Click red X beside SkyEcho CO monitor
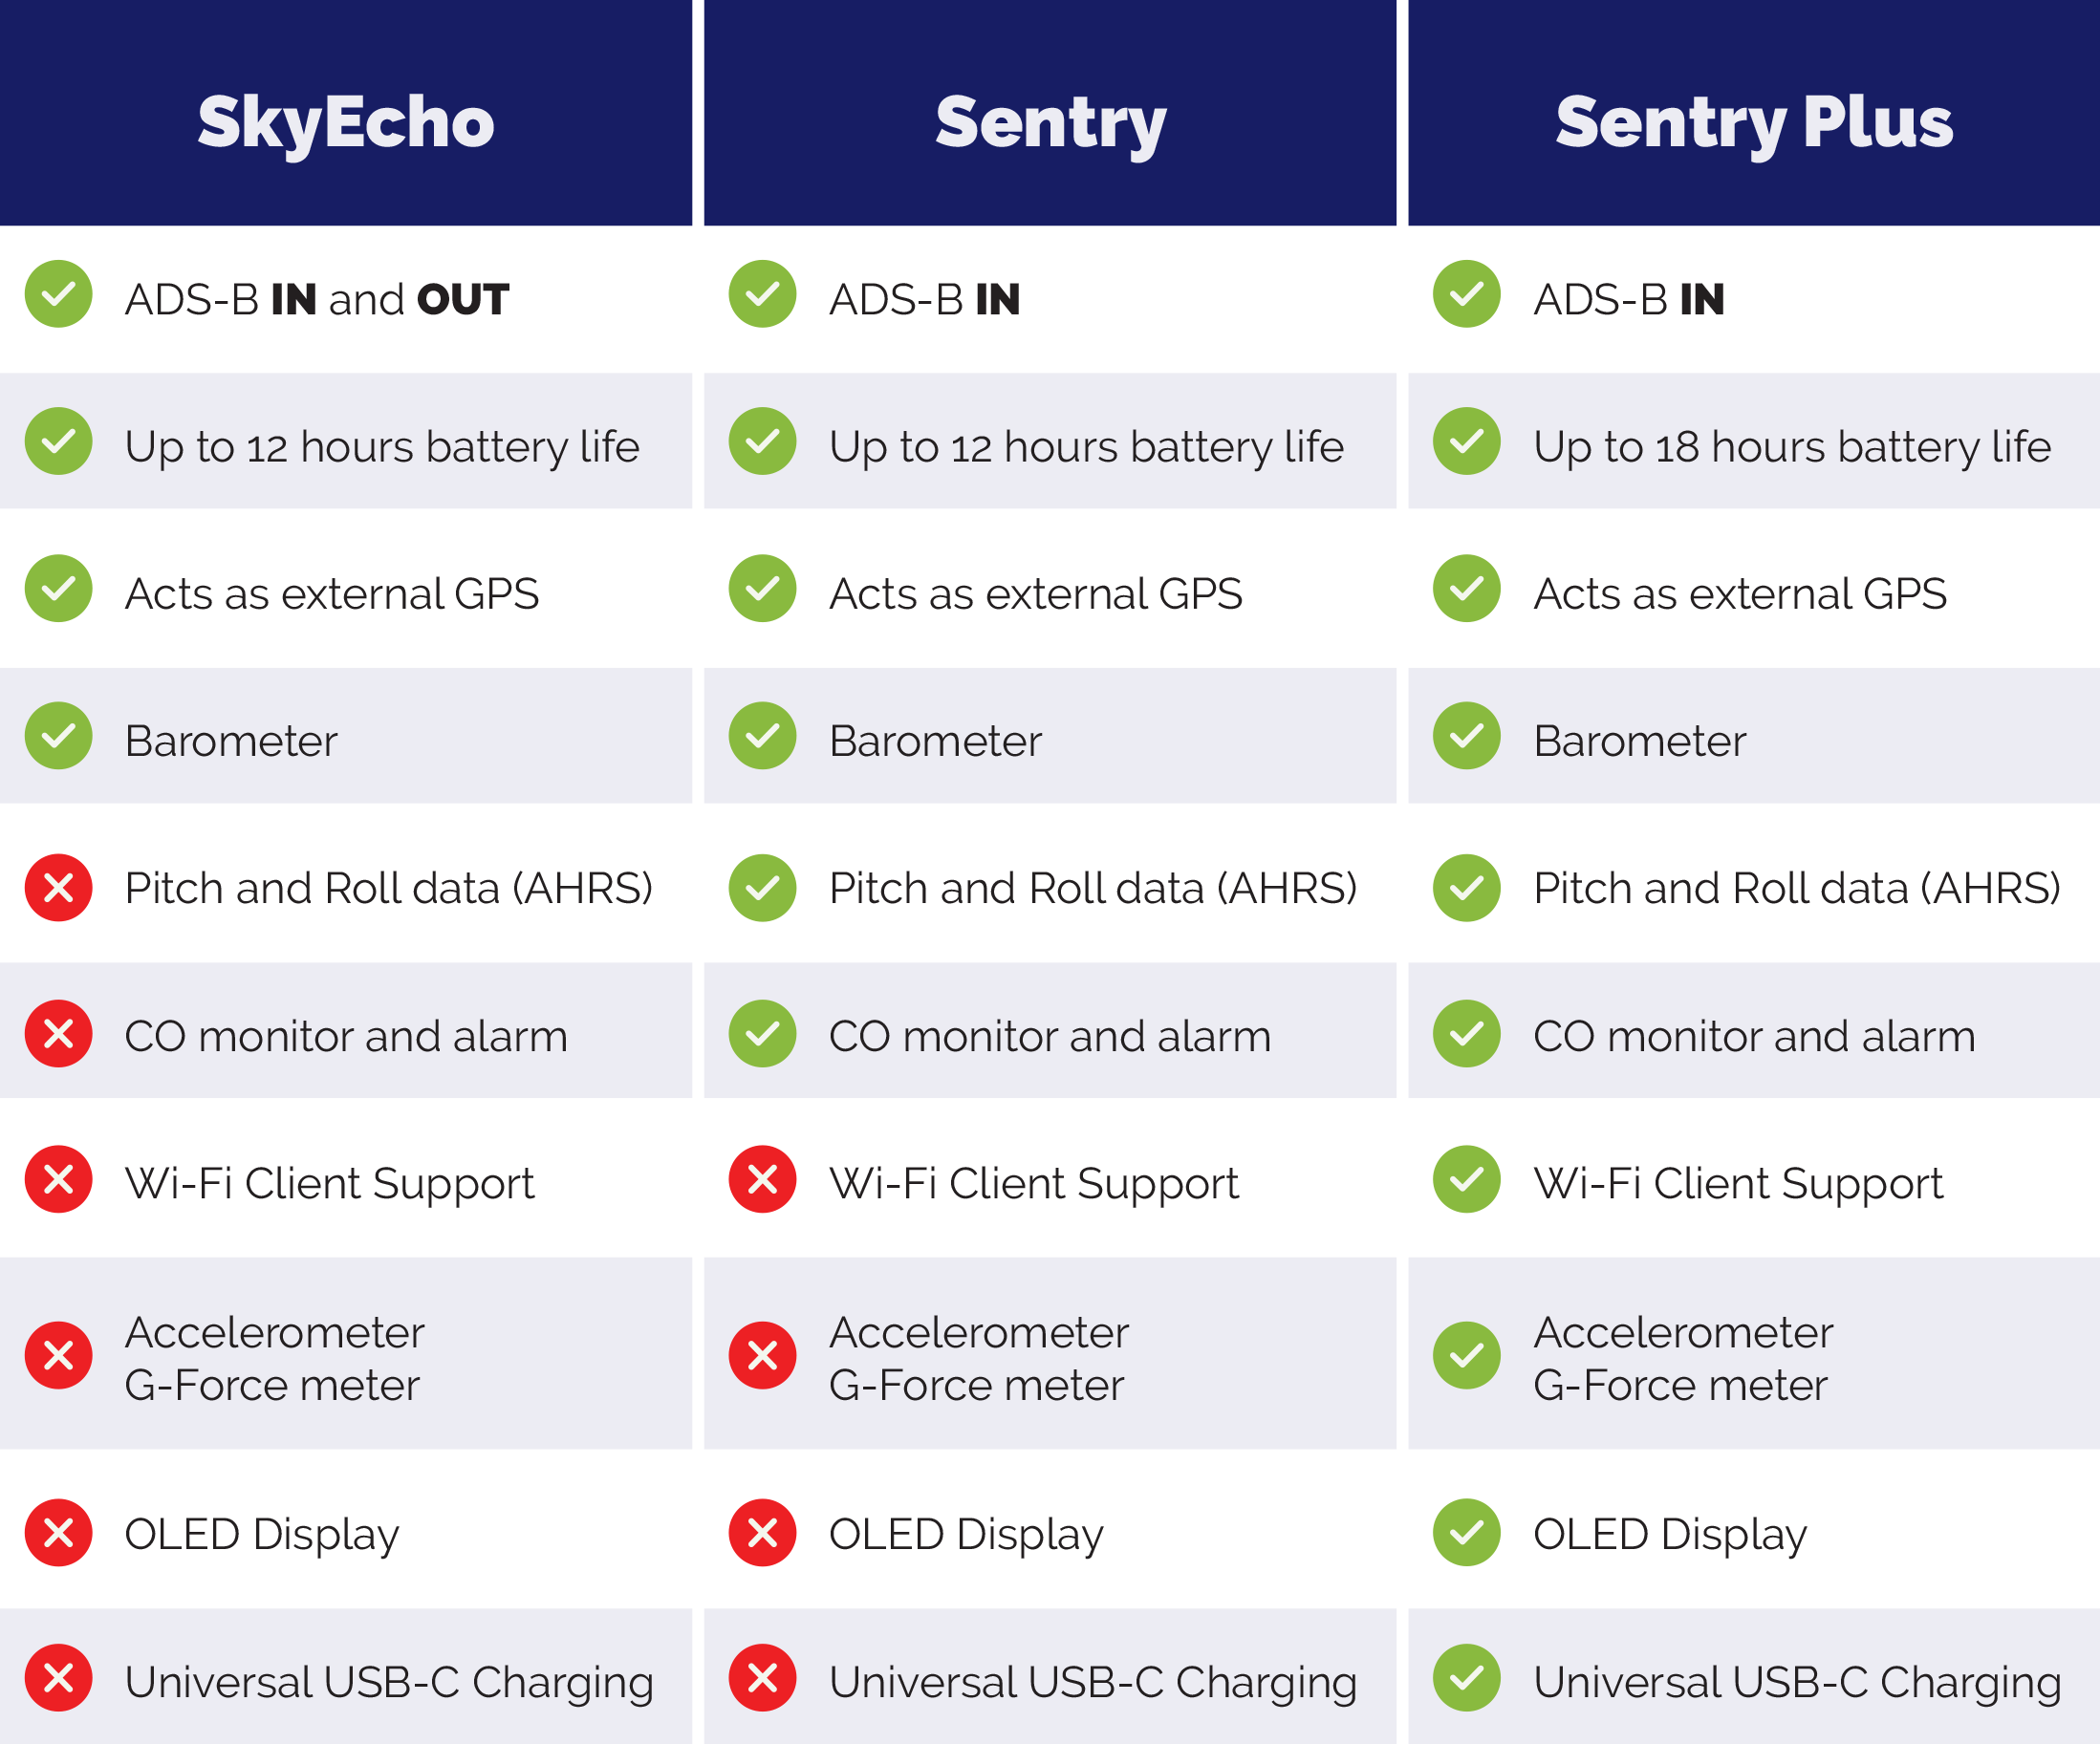The width and height of the screenshot is (2100, 1744). 59,1034
